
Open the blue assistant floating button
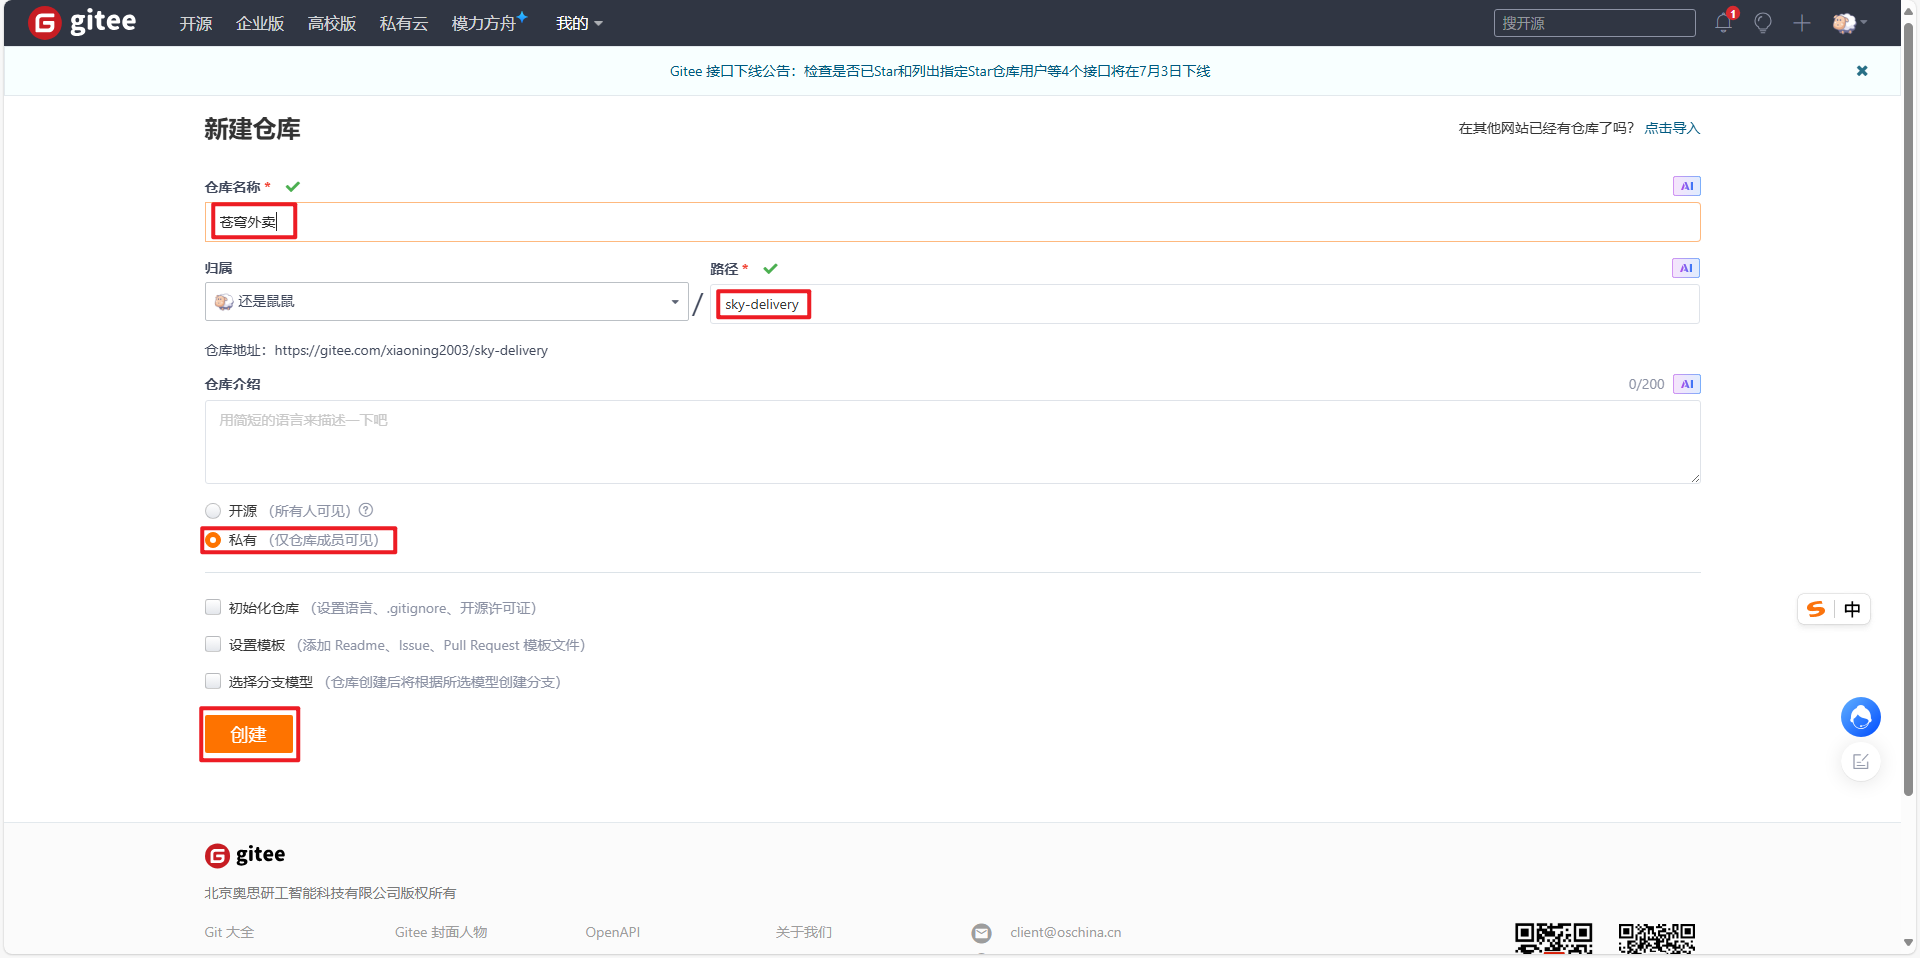tap(1861, 717)
